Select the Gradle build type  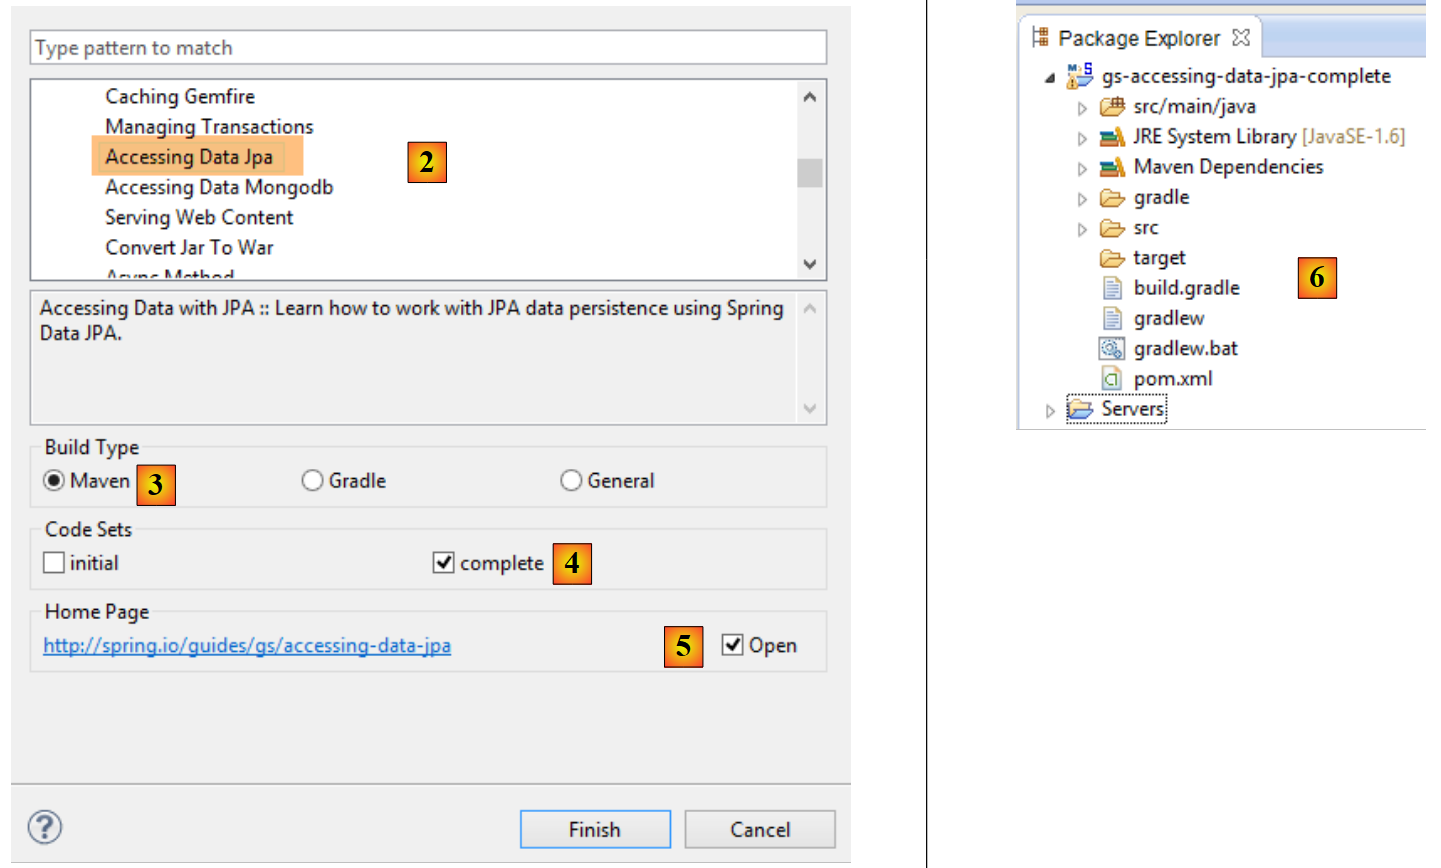(x=313, y=481)
